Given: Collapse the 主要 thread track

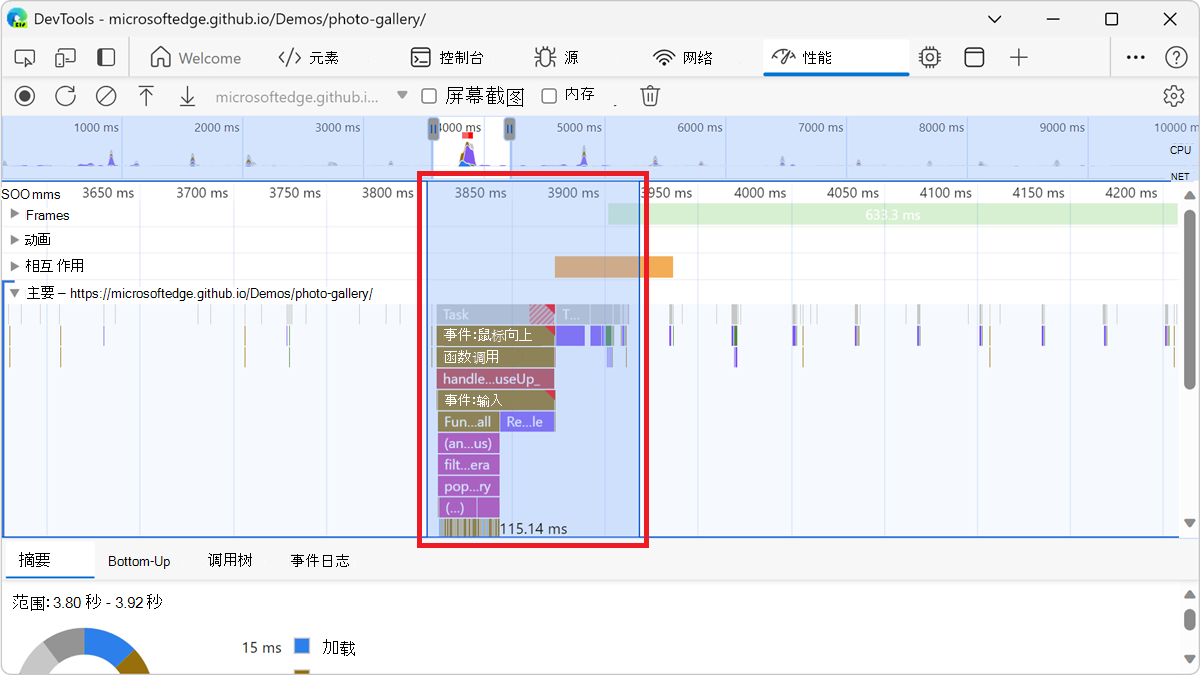Looking at the screenshot, I should tap(15, 293).
